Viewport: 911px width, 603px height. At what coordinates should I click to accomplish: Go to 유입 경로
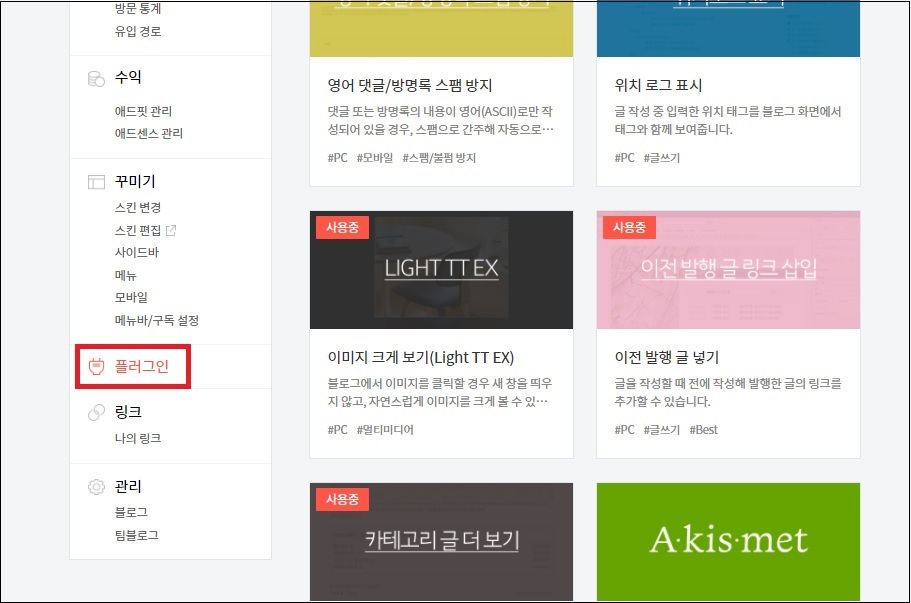[x=138, y=31]
